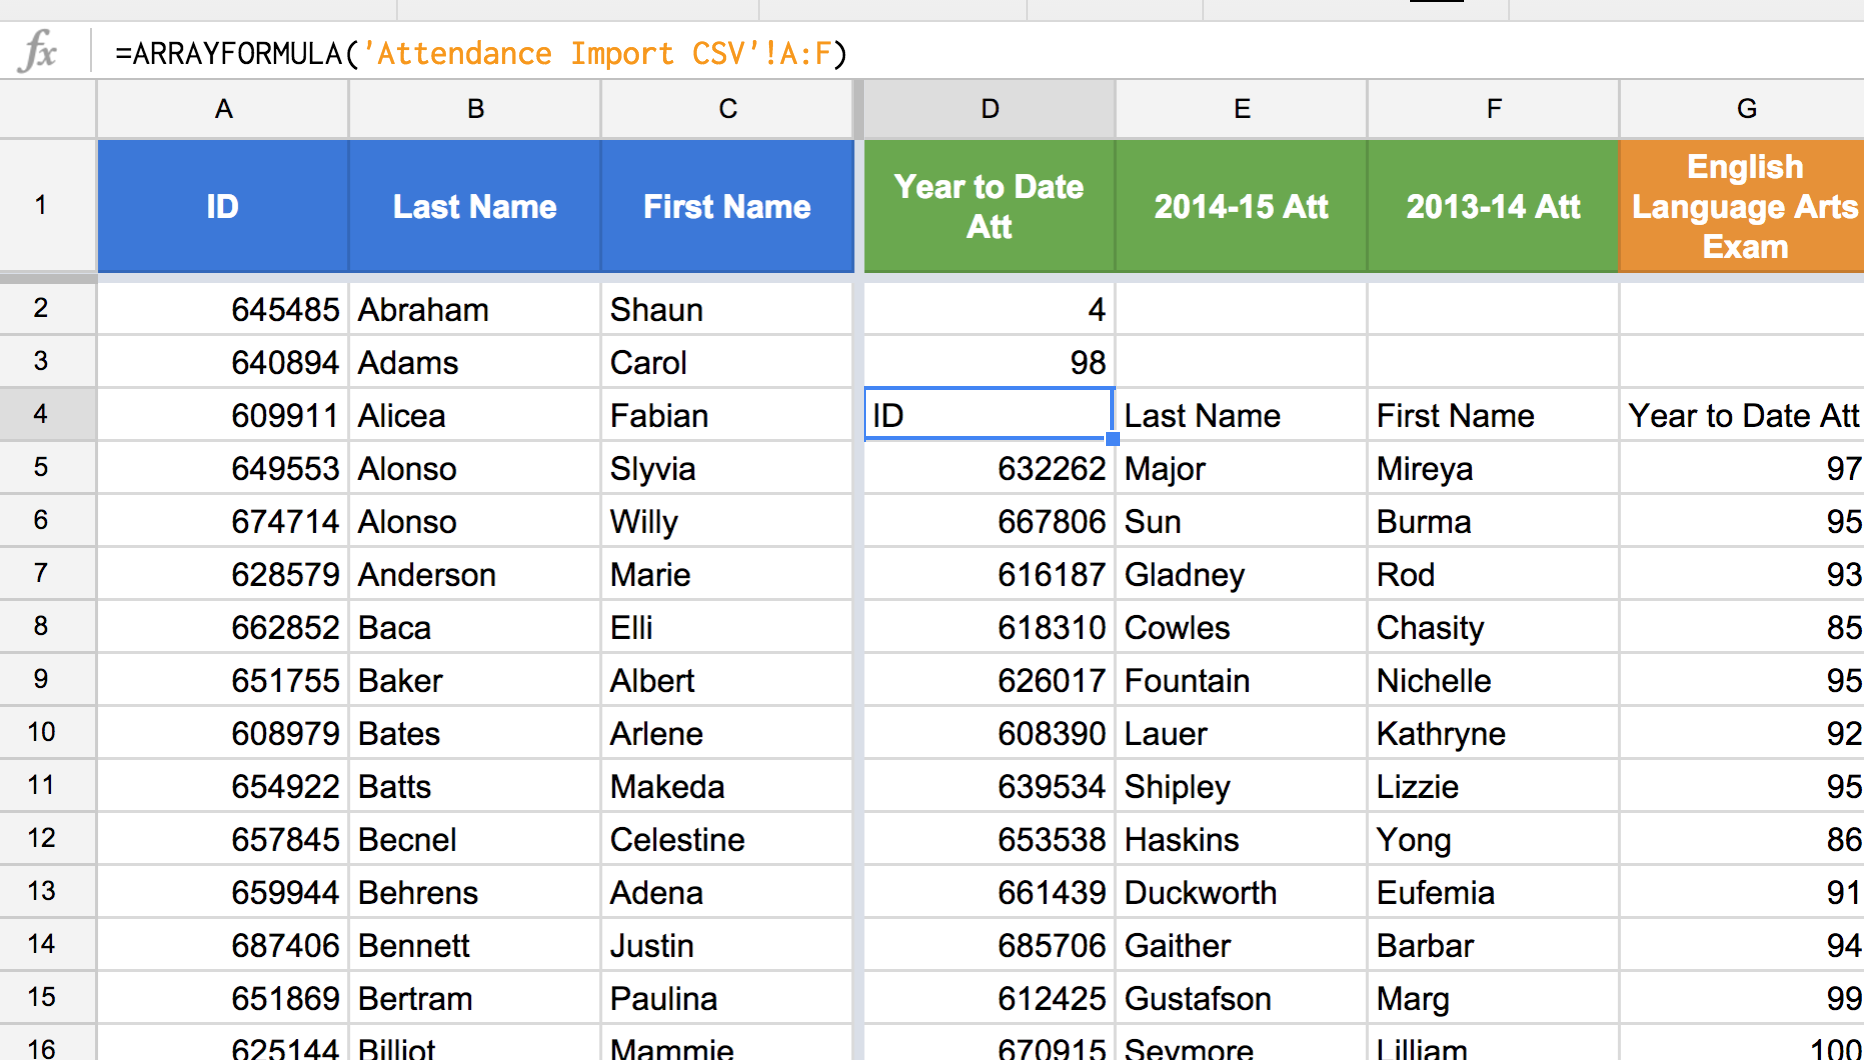Select the Gustafson last name cell
The image size is (1864, 1060).
click(x=1241, y=998)
